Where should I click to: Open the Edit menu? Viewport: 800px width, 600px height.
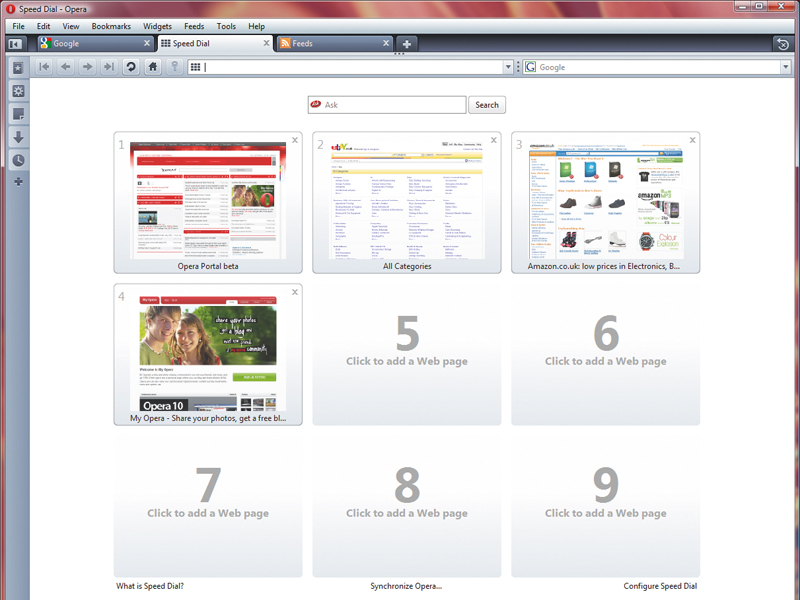[43, 26]
